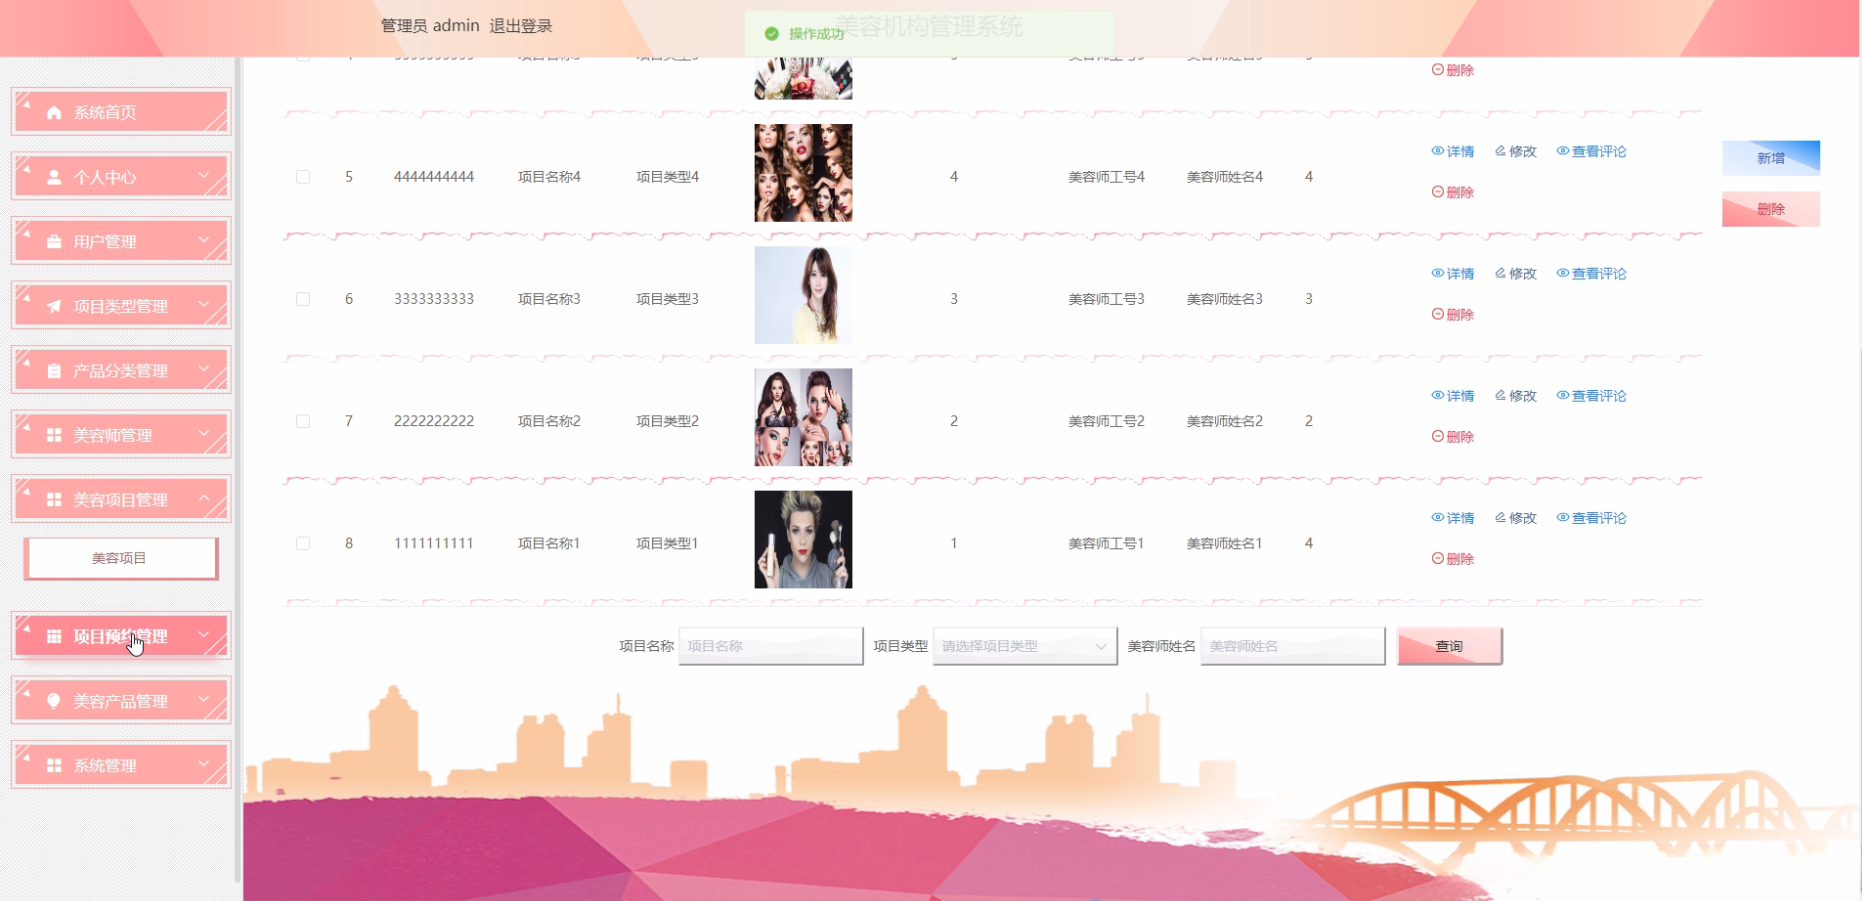Click 修改 for the 项目名称4 row
The width and height of the screenshot is (1862, 901).
click(1516, 151)
